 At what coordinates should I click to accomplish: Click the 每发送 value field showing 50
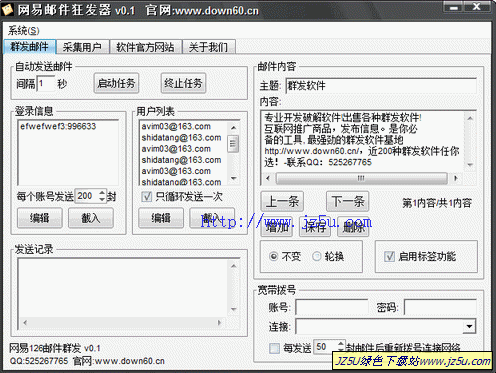pos(326,347)
